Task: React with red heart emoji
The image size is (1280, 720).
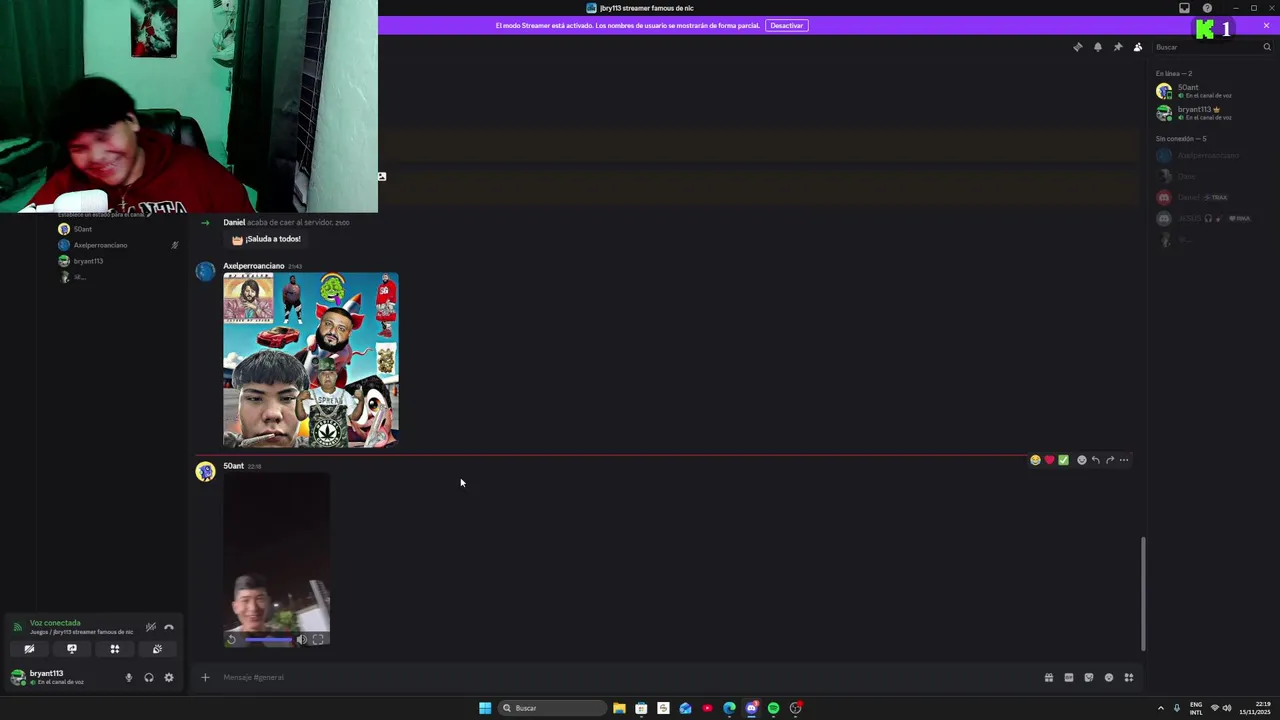Action: click(1049, 460)
